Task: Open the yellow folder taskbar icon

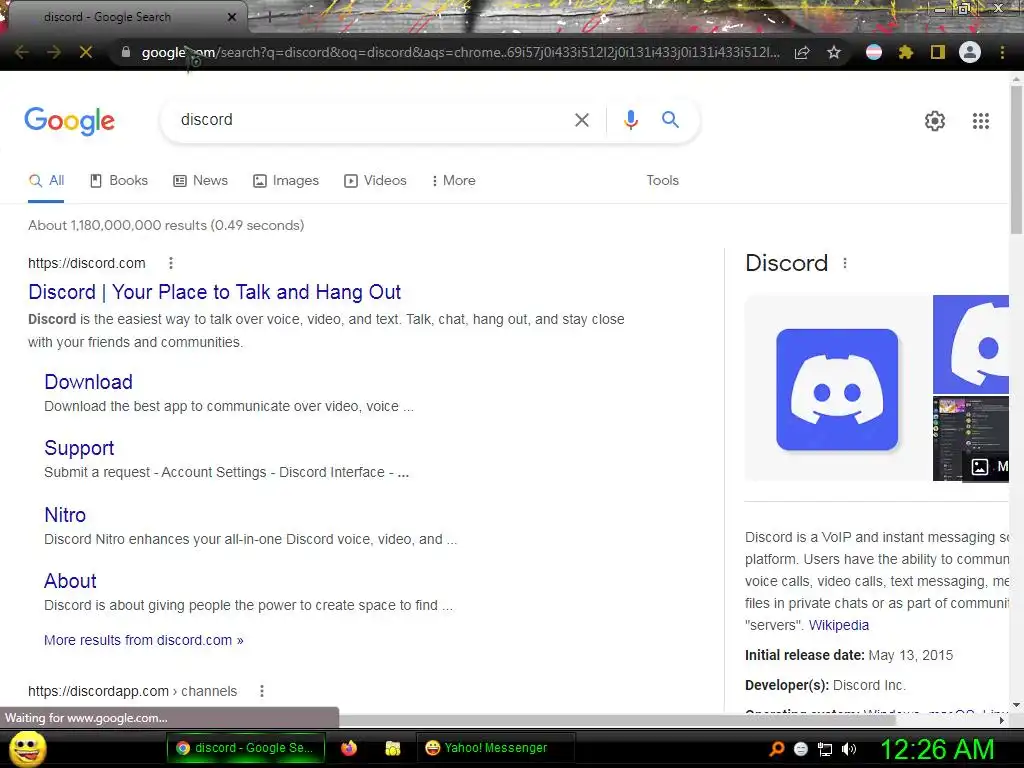Action: coord(392,748)
